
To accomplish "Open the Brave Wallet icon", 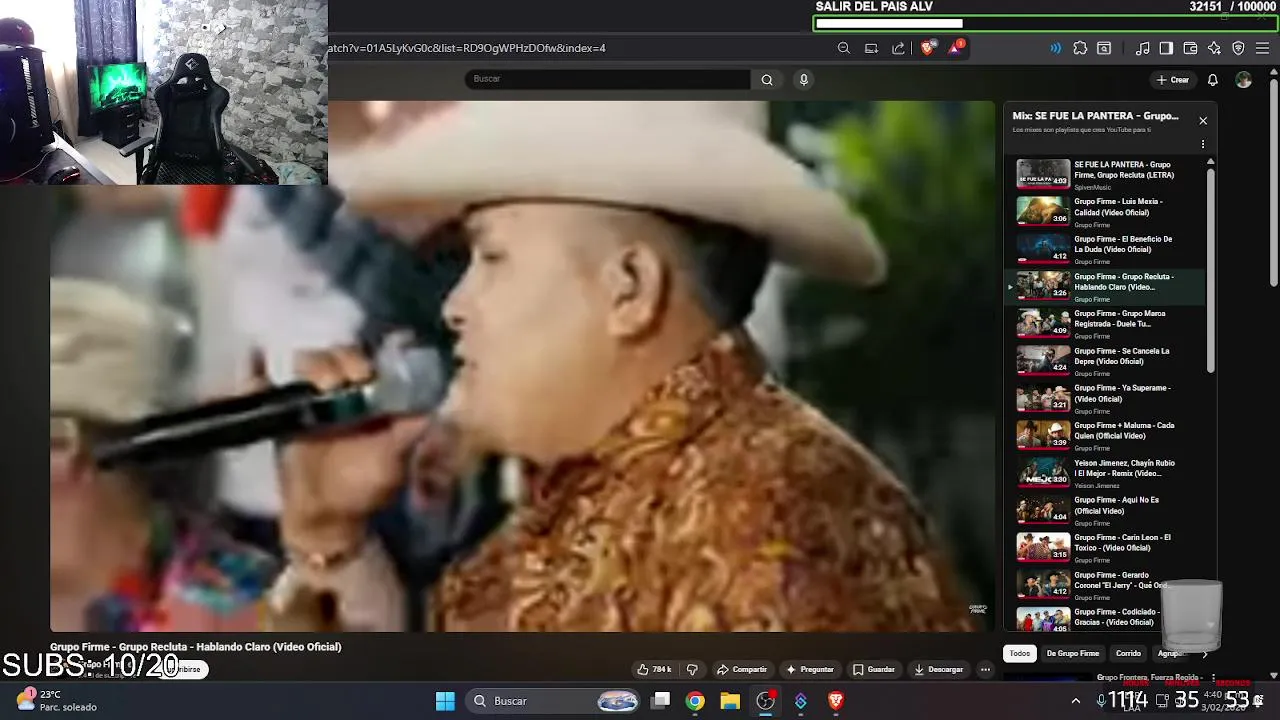I will click(1190, 48).
